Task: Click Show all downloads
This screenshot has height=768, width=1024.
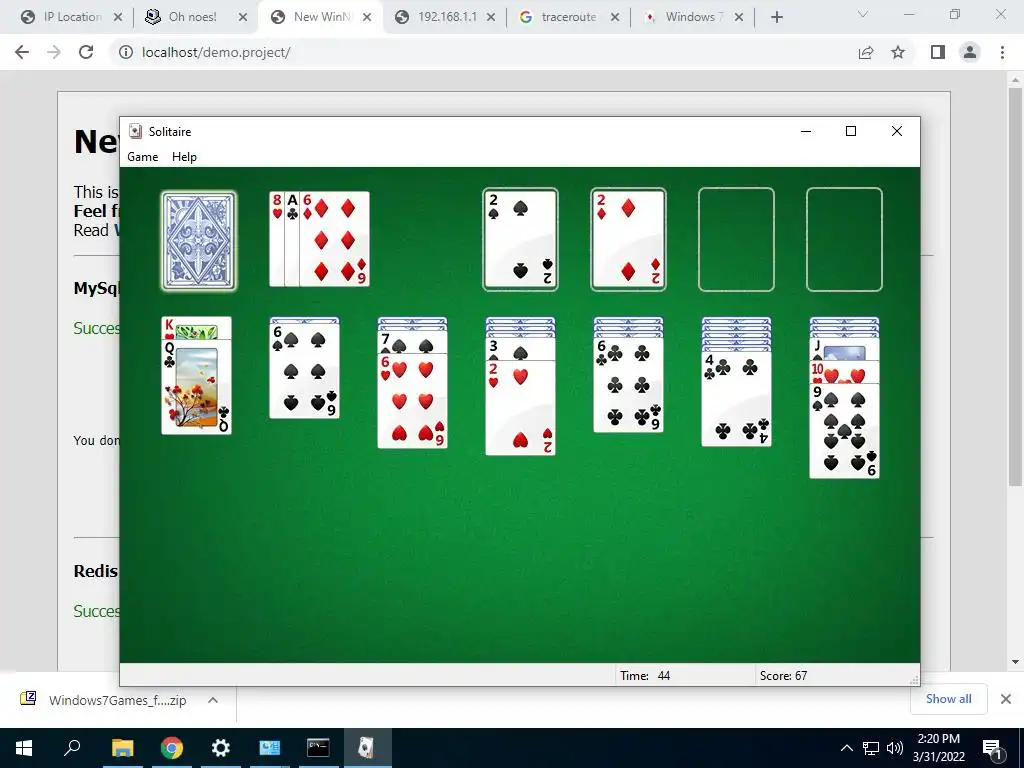Action: click(x=948, y=699)
